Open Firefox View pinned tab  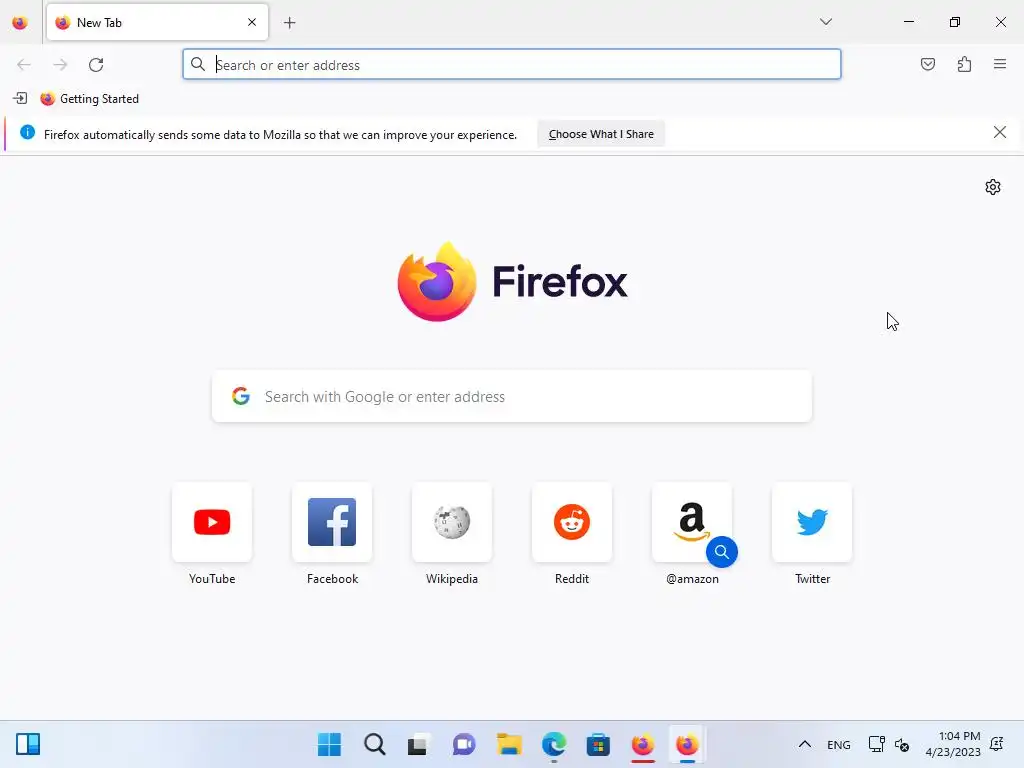[x=20, y=23]
